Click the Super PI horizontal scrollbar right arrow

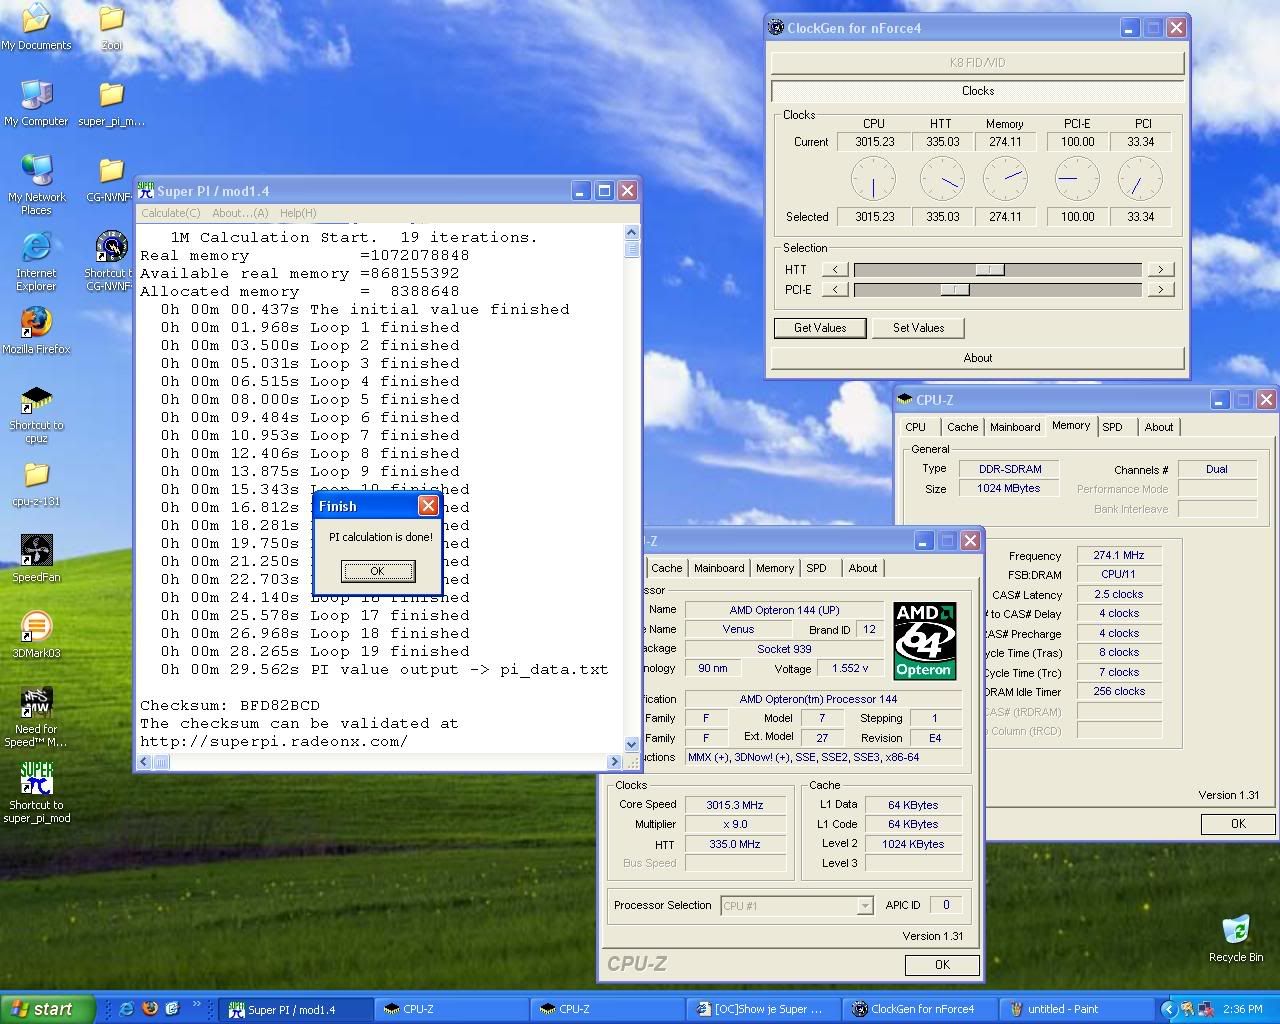tap(615, 762)
